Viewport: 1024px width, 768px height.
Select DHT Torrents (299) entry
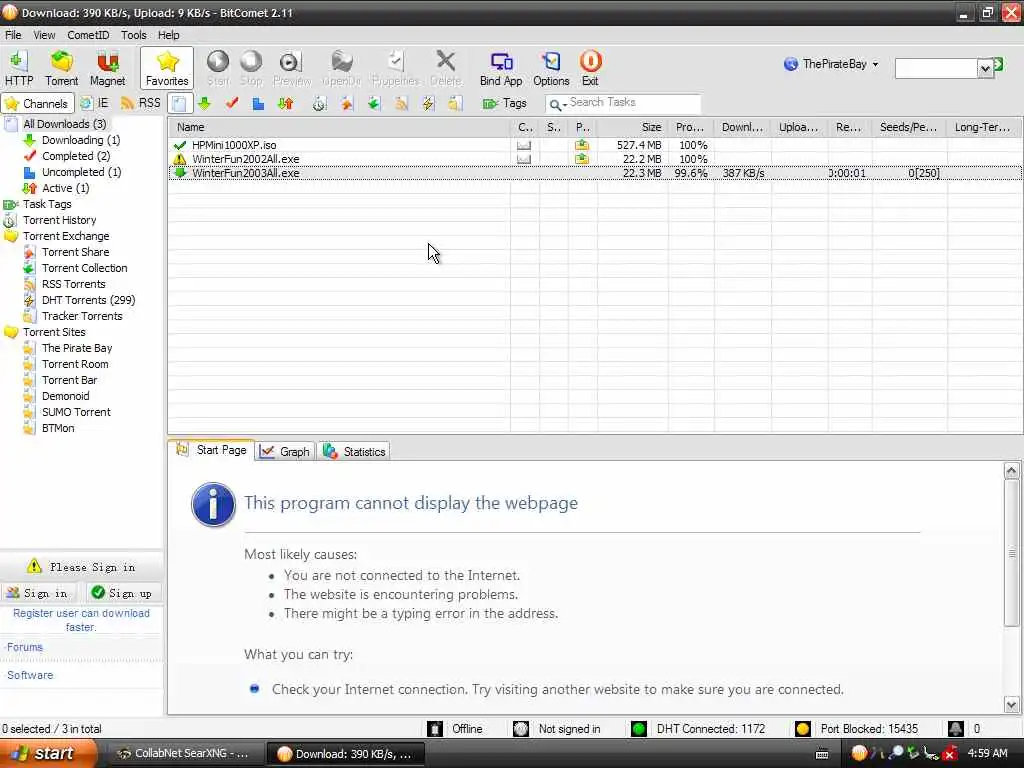point(88,300)
